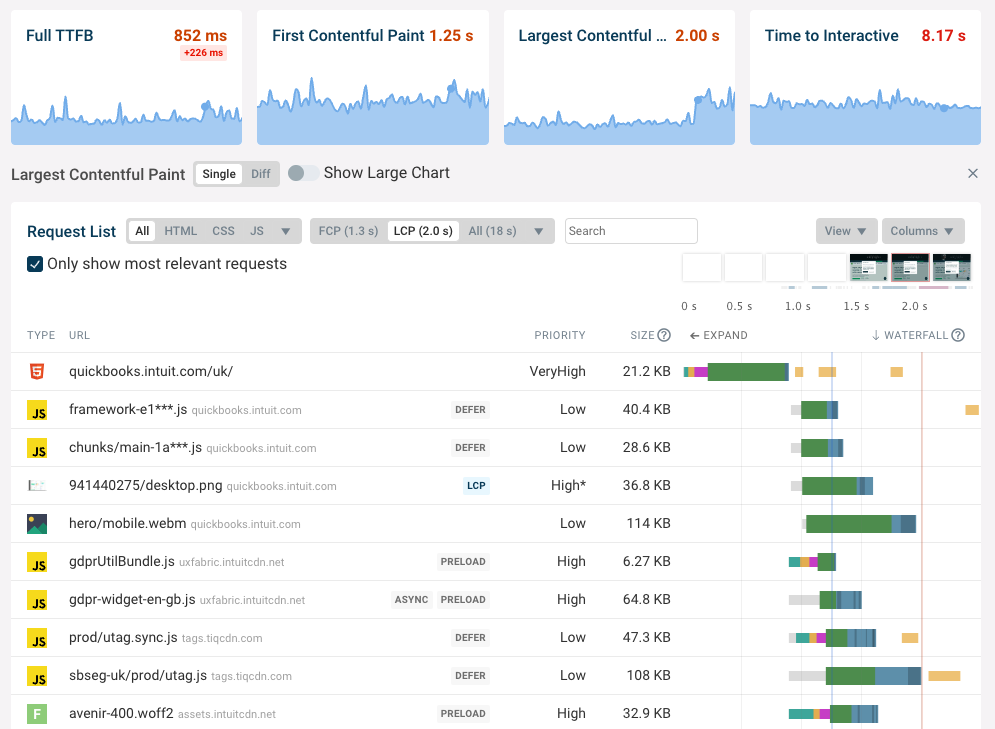Viewport: 995px width, 729px height.
Task: Filter requests by All types
Action: (x=142, y=231)
